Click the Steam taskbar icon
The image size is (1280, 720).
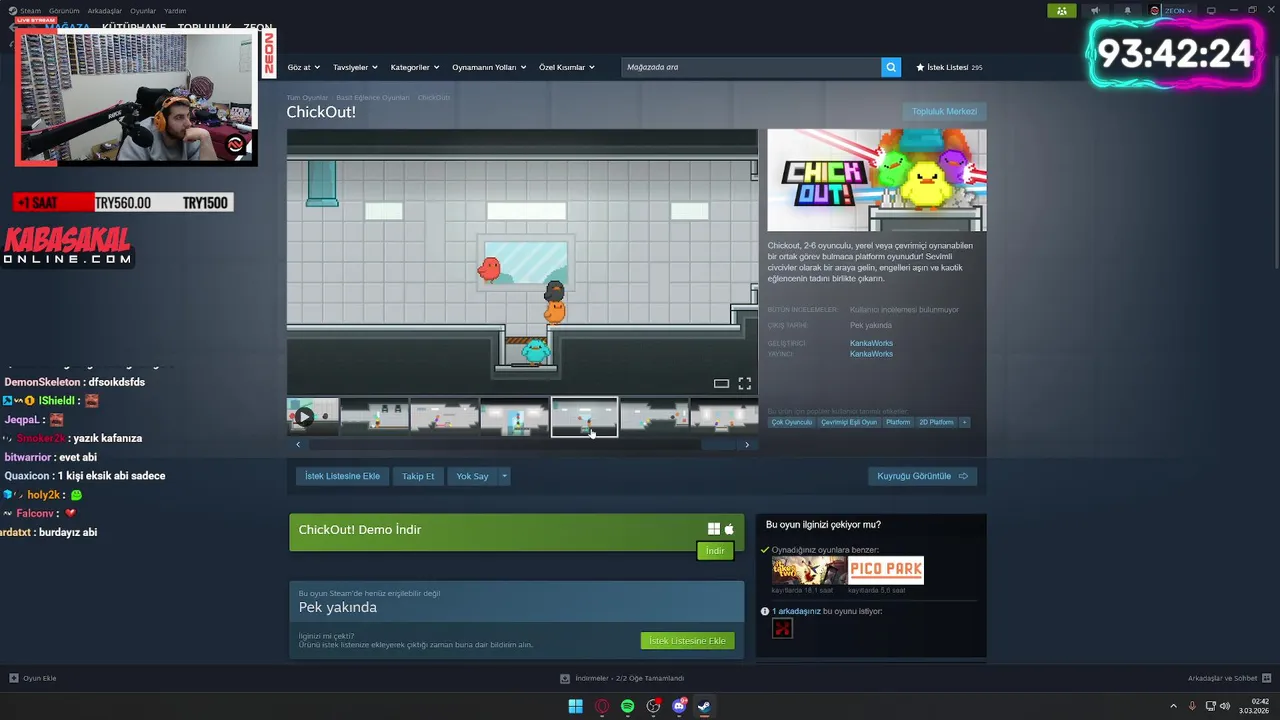click(x=704, y=706)
